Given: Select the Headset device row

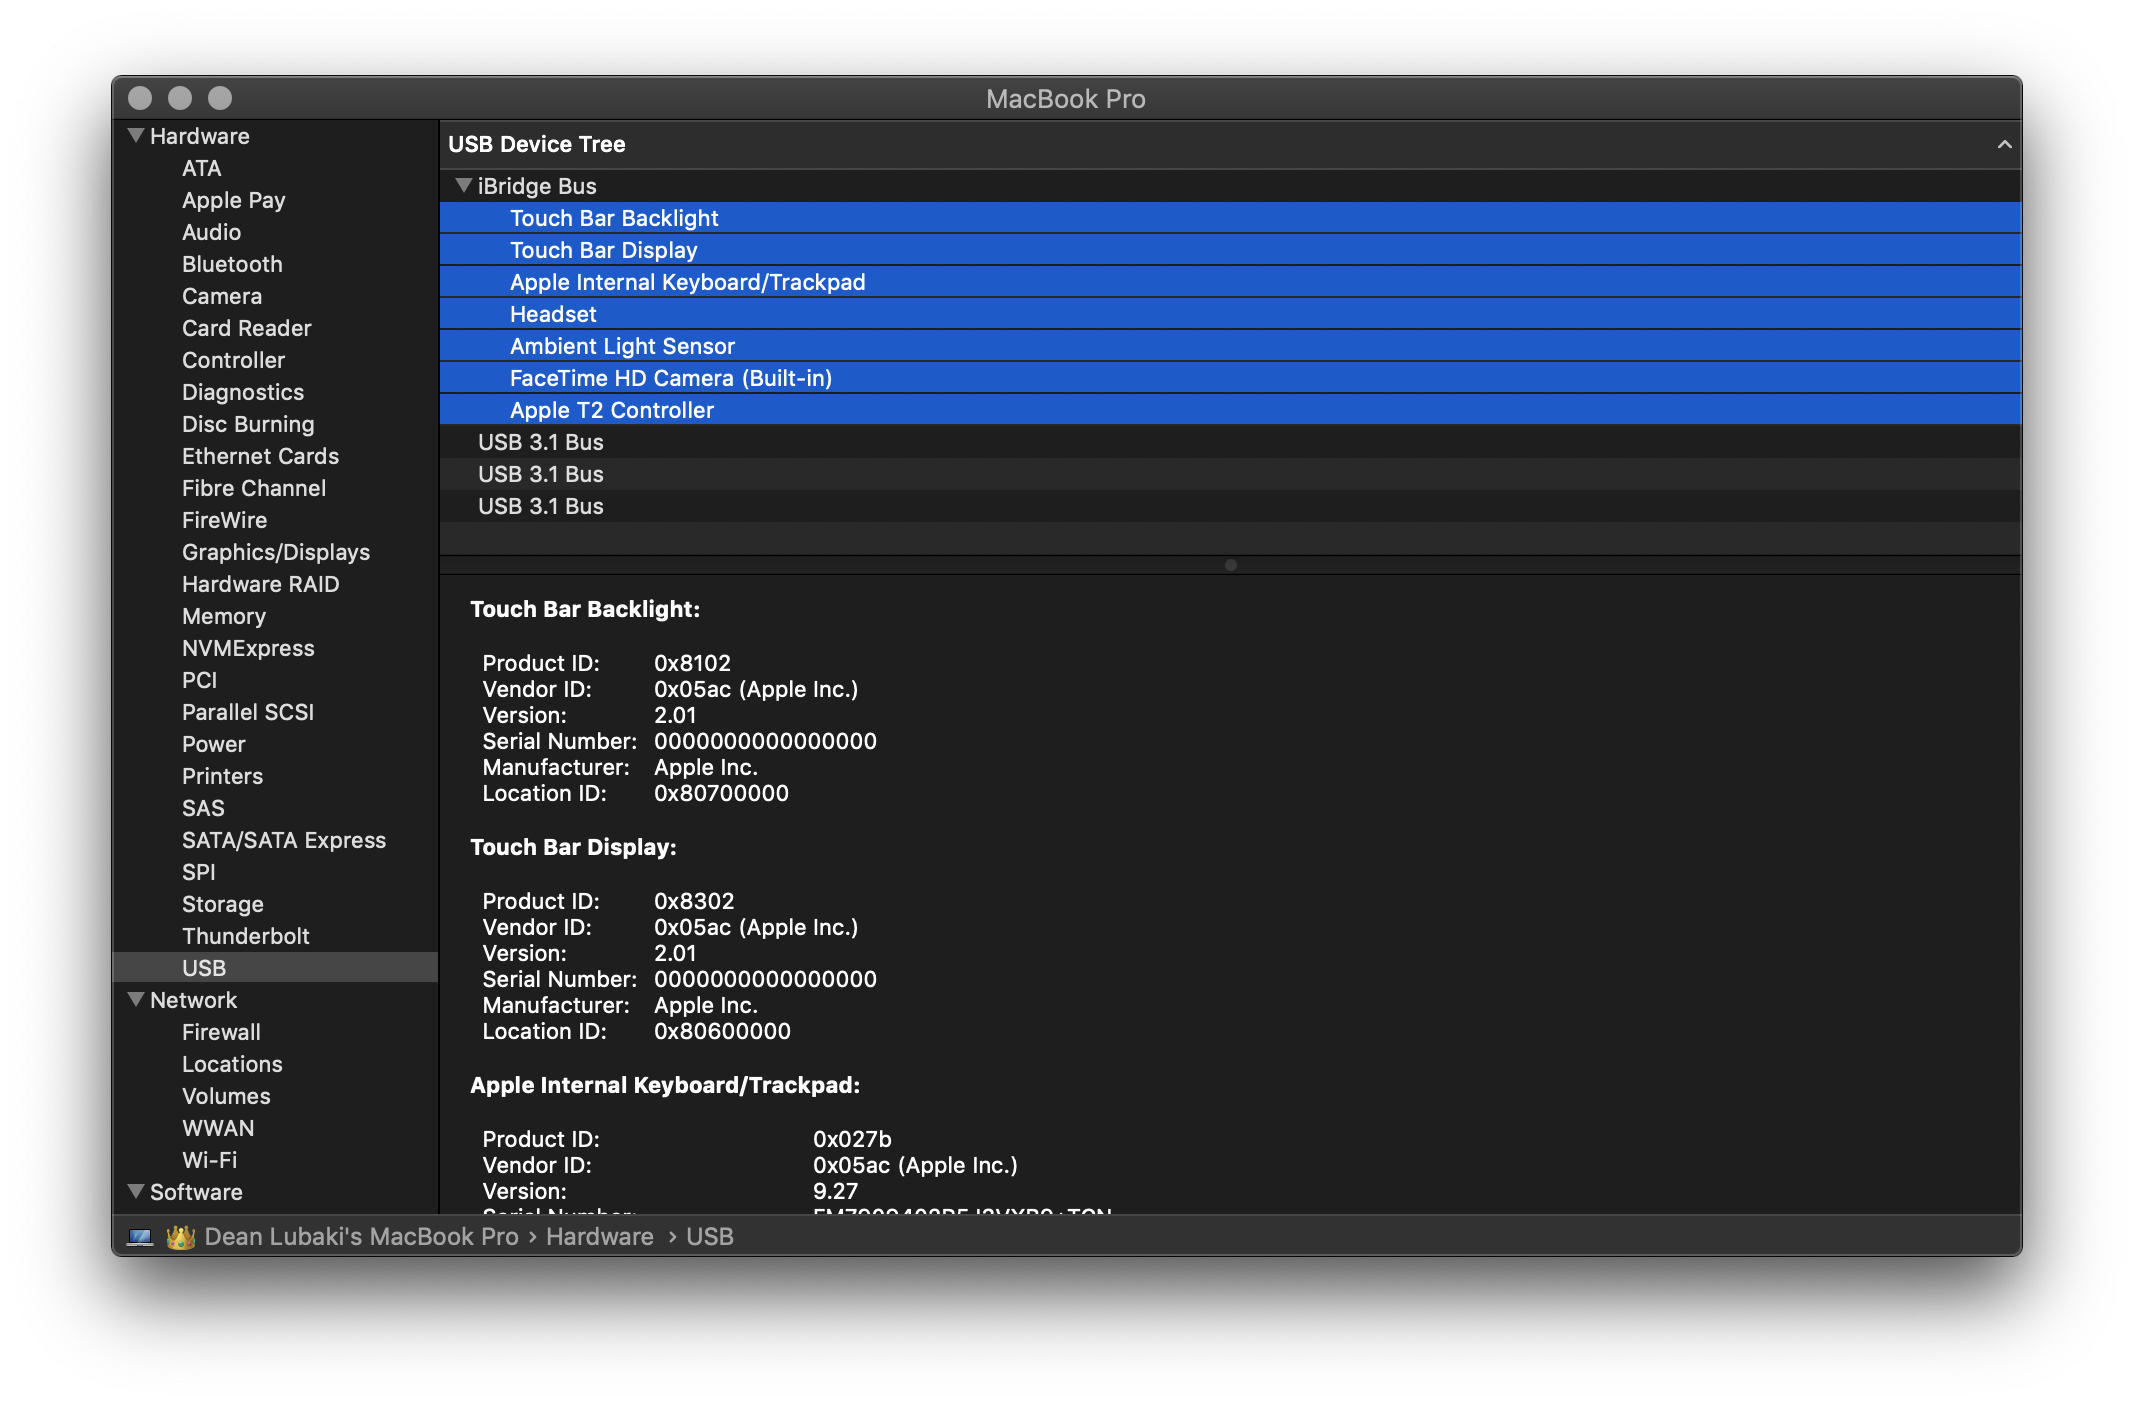Looking at the screenshot, I should (x=1230, y=314).
